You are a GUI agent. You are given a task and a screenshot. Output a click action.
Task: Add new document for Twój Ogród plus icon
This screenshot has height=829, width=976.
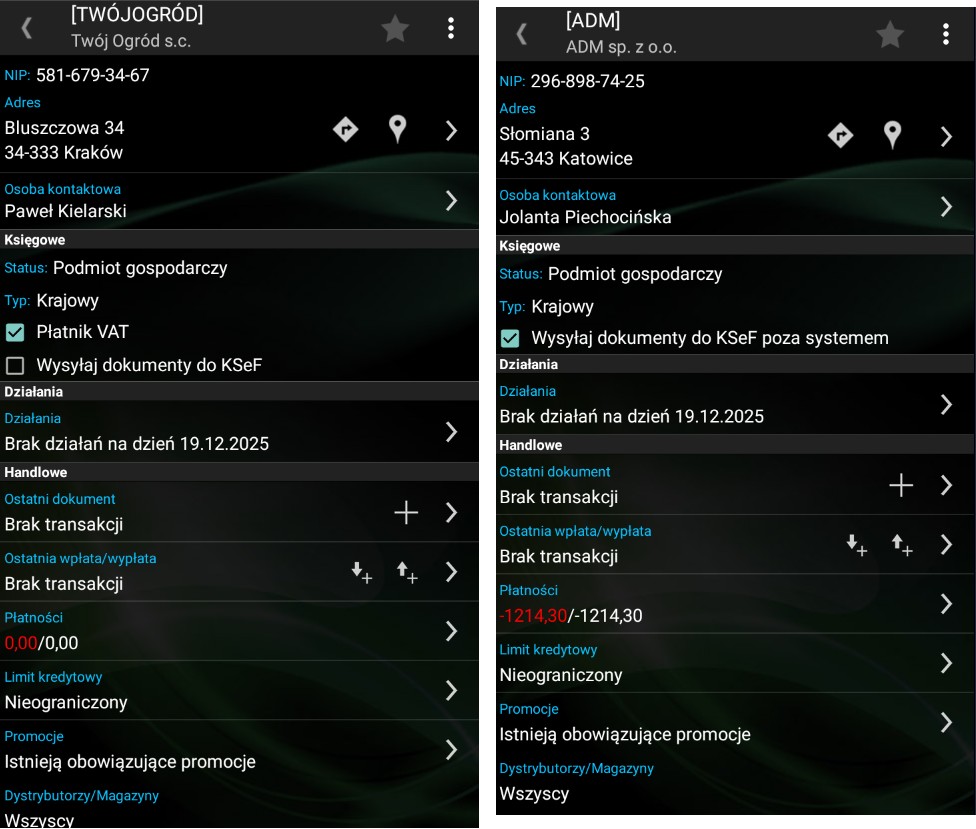(406, 512)
